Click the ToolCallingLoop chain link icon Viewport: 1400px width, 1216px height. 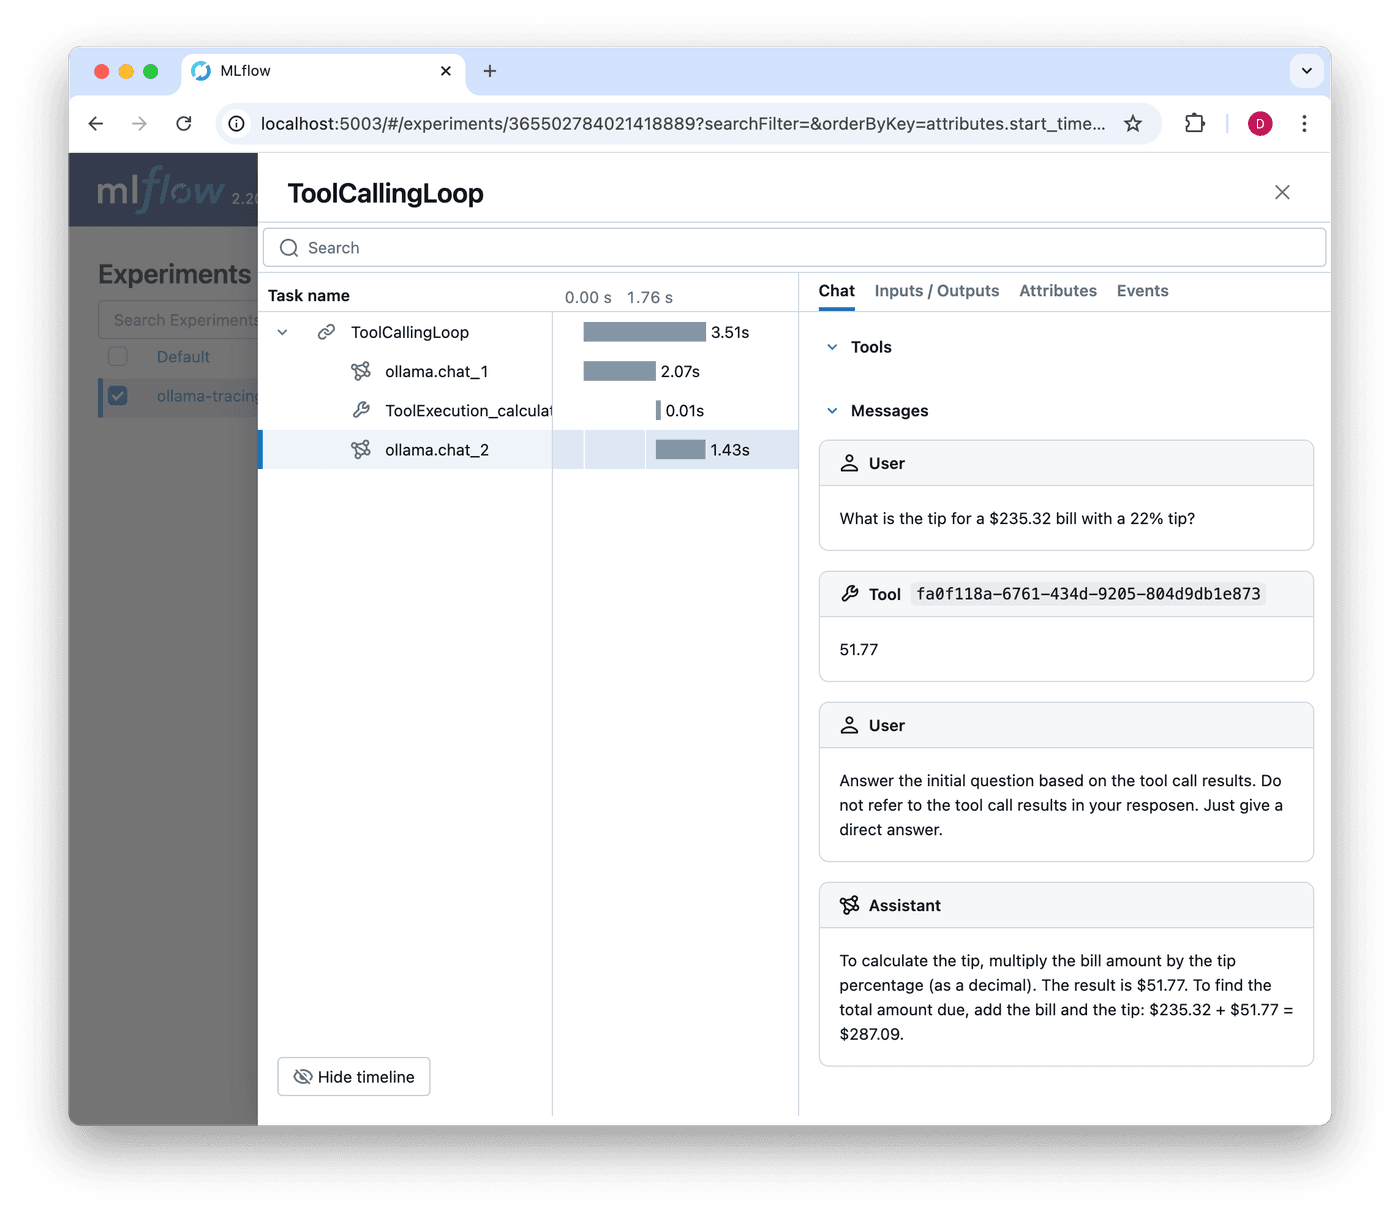click(326, 333)
